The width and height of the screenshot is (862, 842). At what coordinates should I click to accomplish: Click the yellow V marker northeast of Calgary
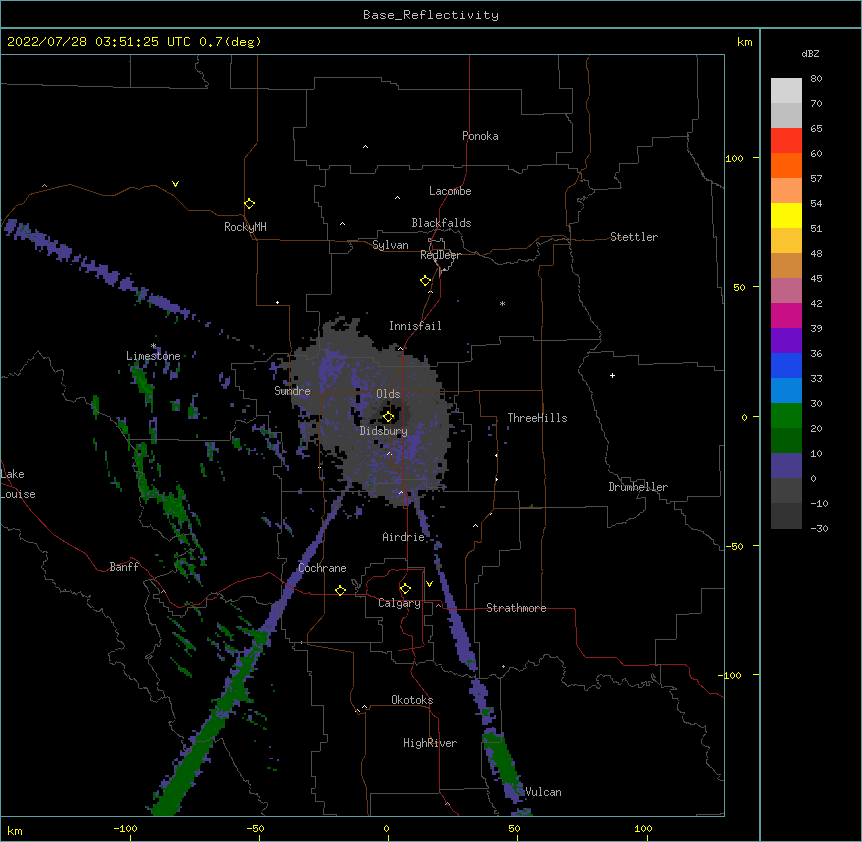point(429,584)
